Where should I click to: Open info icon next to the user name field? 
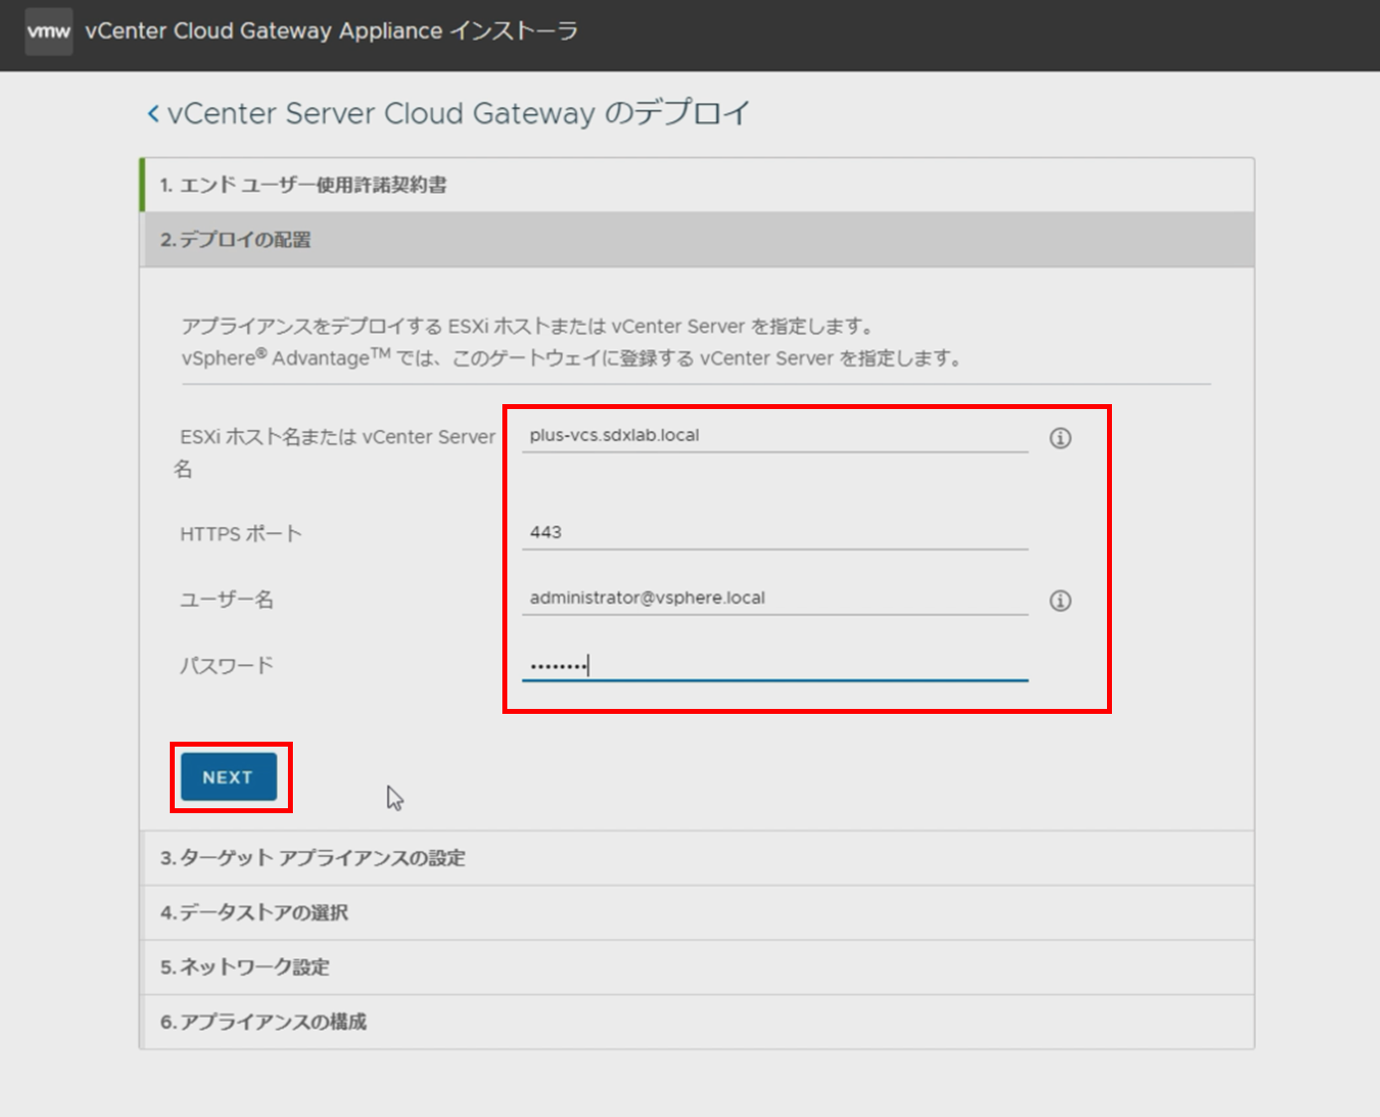[x=1060, y=600]
